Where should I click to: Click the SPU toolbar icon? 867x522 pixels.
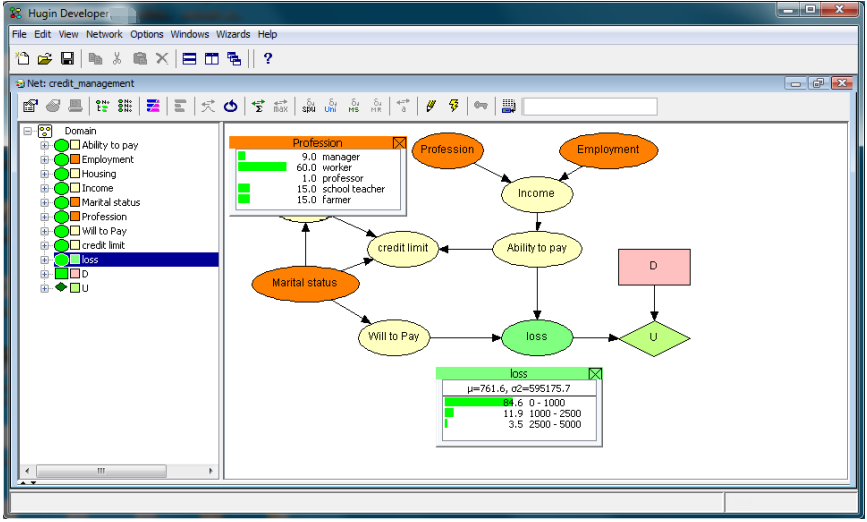[x=309, y=105]
